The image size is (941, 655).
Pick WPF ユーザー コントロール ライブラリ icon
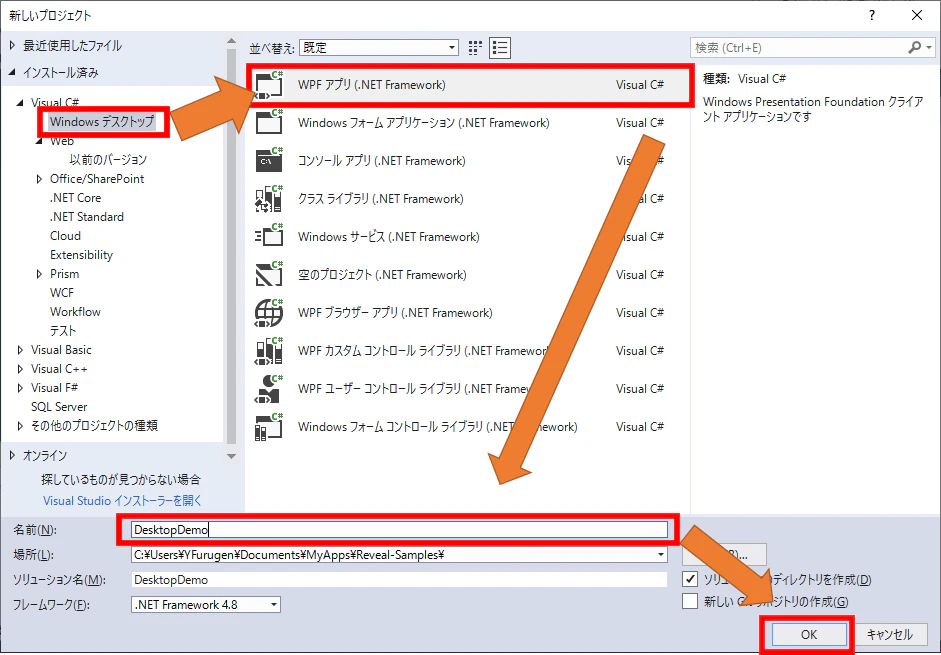(x=269, y=388)
